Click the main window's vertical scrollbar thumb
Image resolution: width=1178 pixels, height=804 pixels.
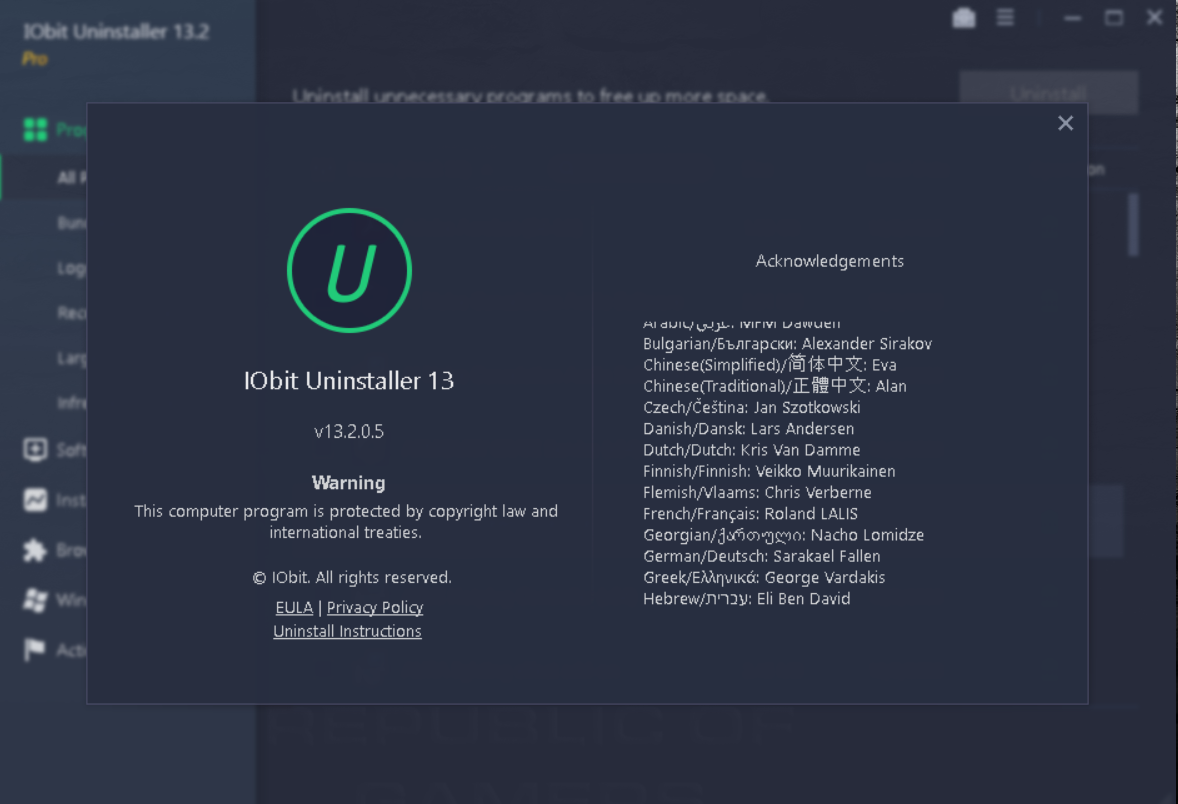1134,224
